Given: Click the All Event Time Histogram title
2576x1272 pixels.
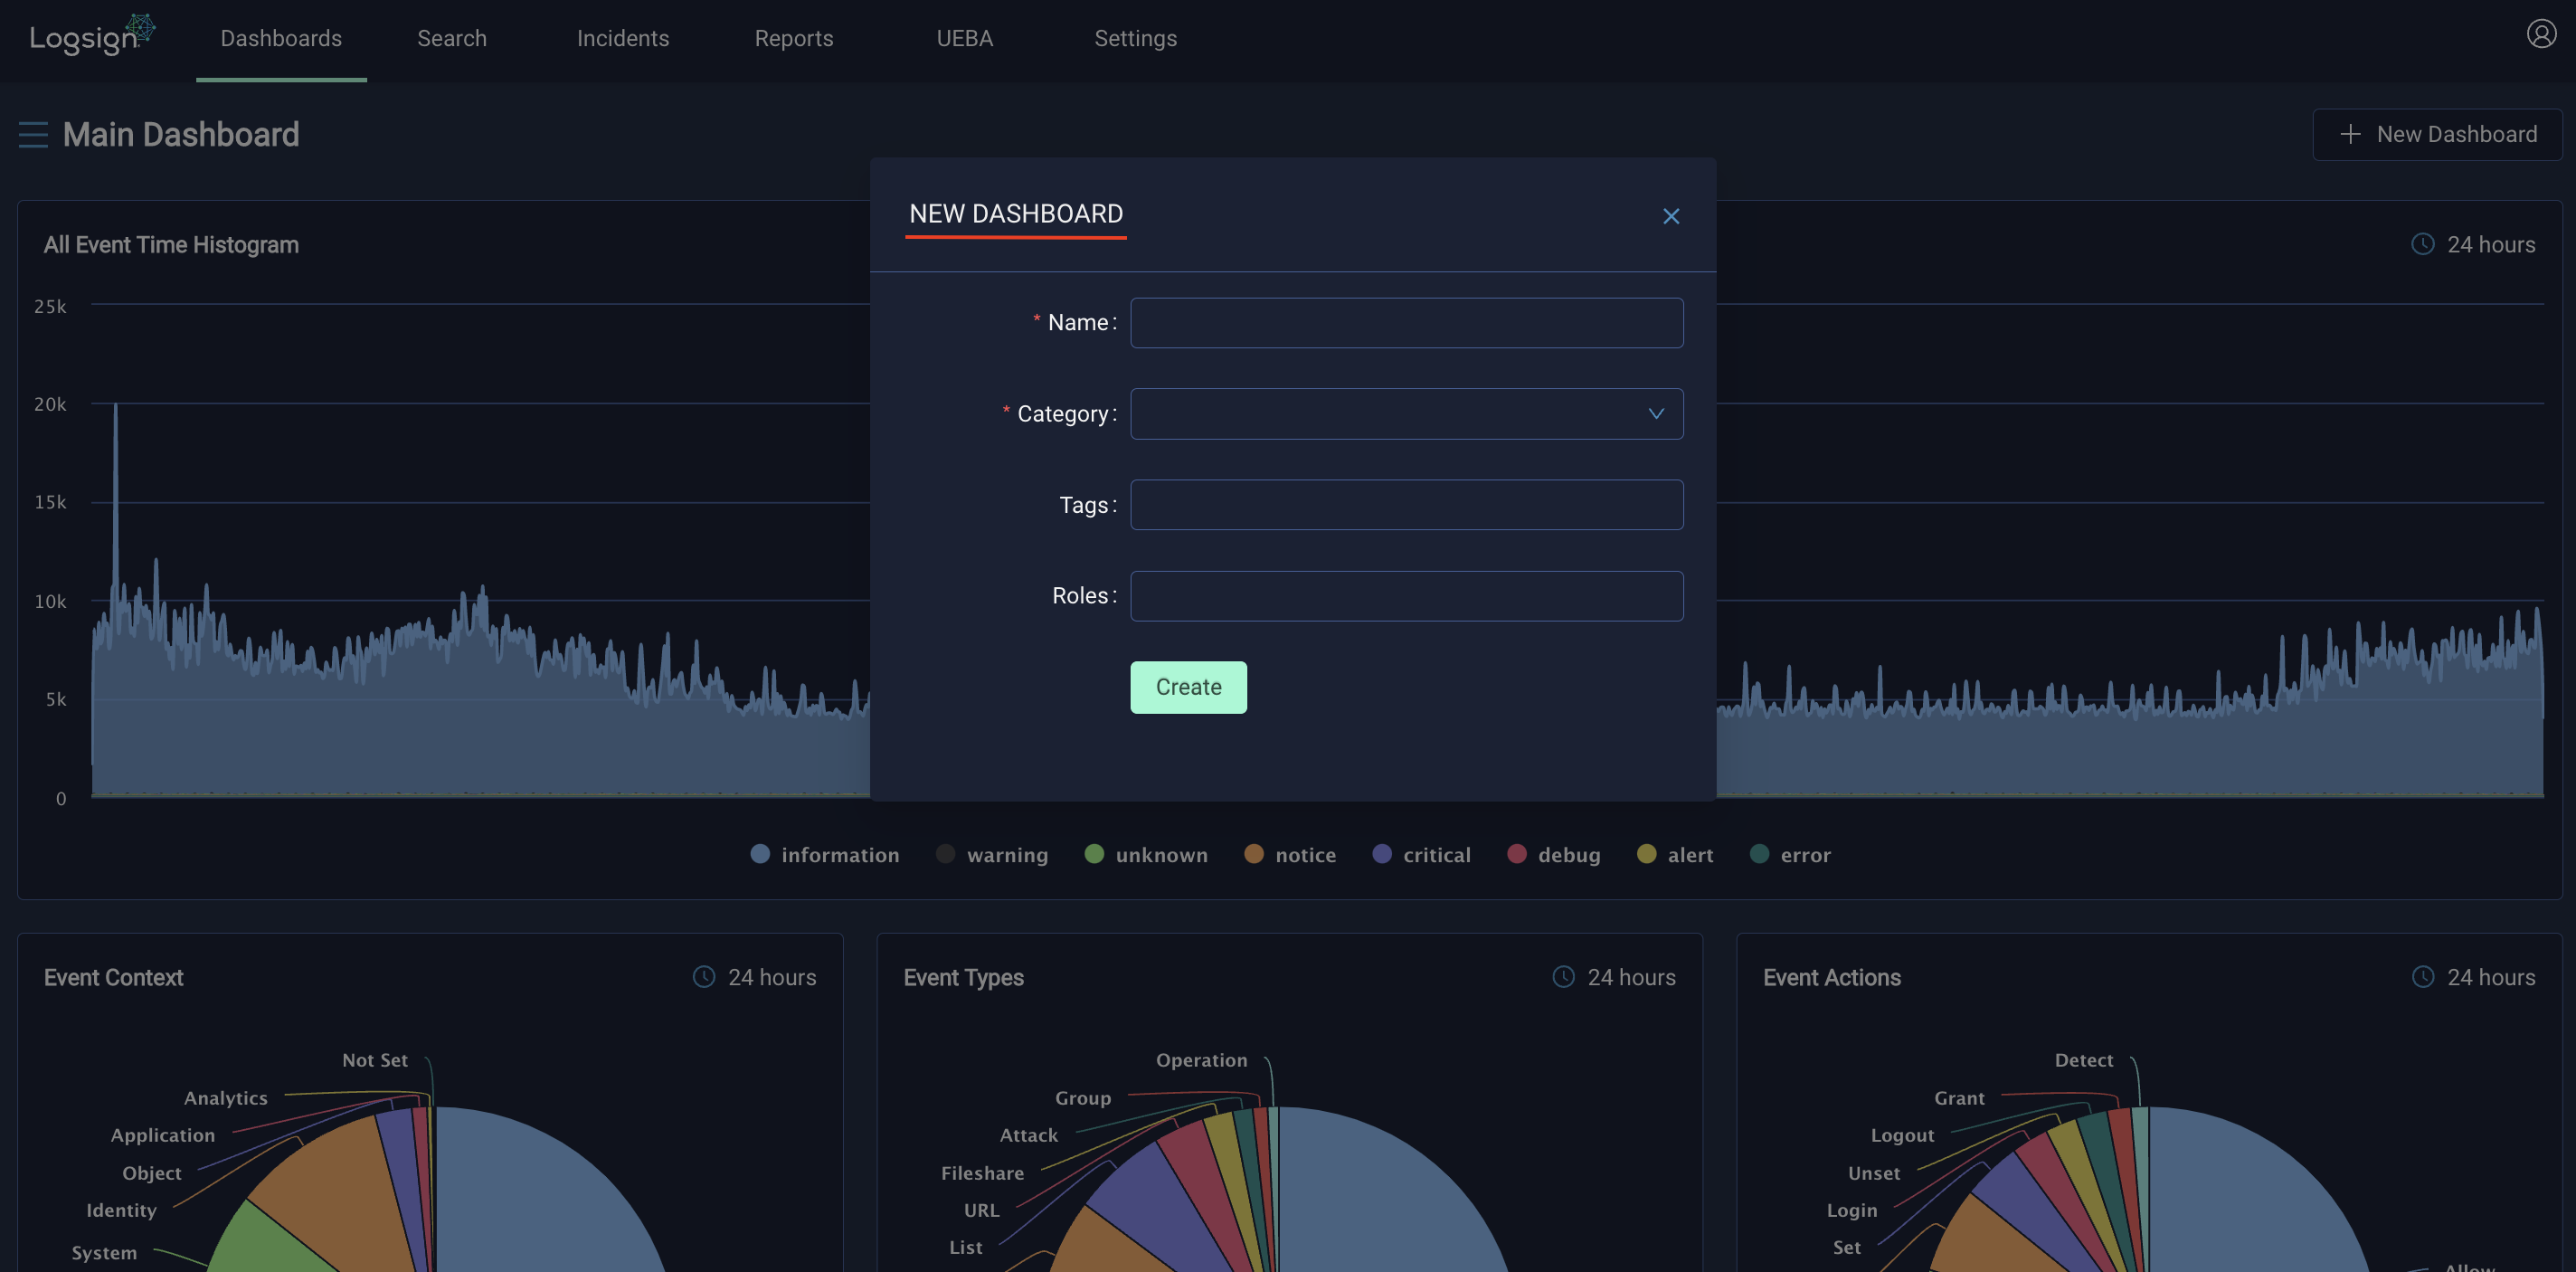Looking at the screenshot, I should tap(171, 244).
